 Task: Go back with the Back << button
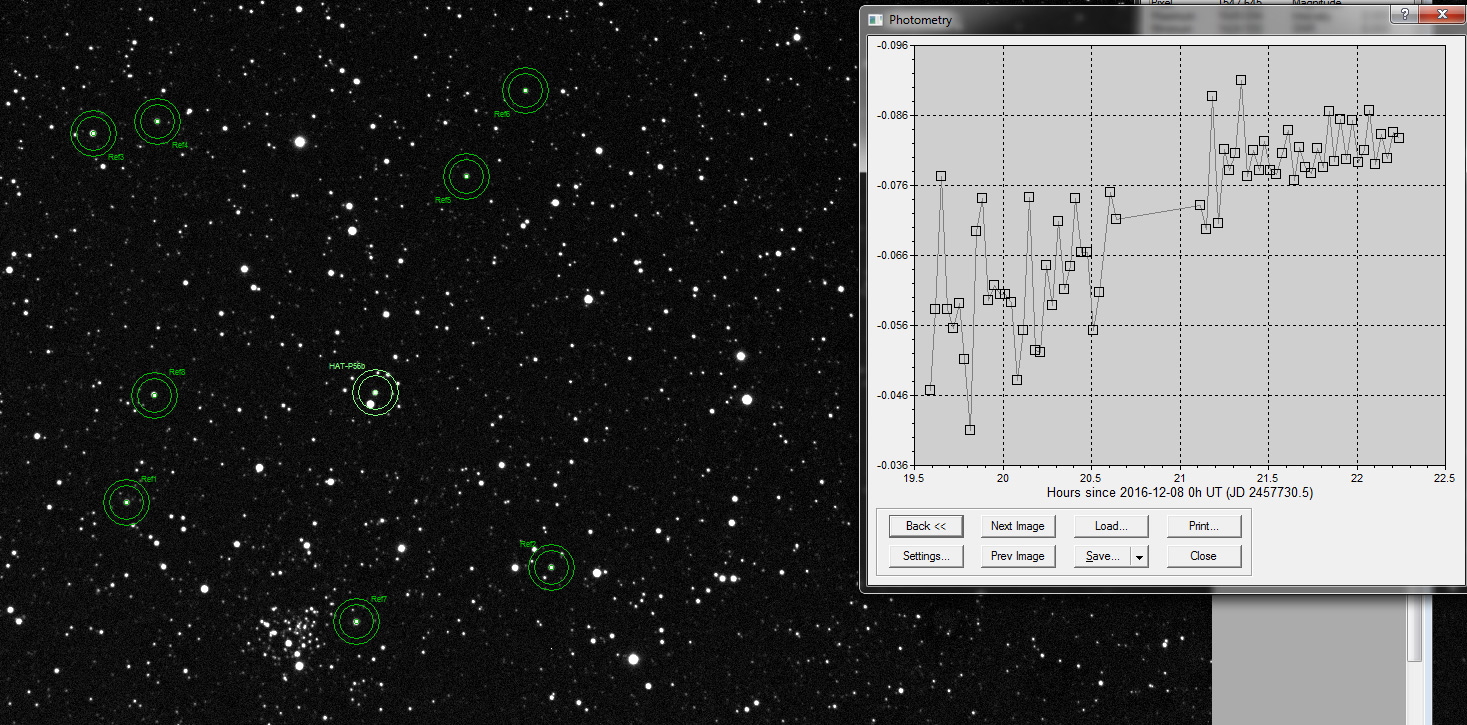926,526
